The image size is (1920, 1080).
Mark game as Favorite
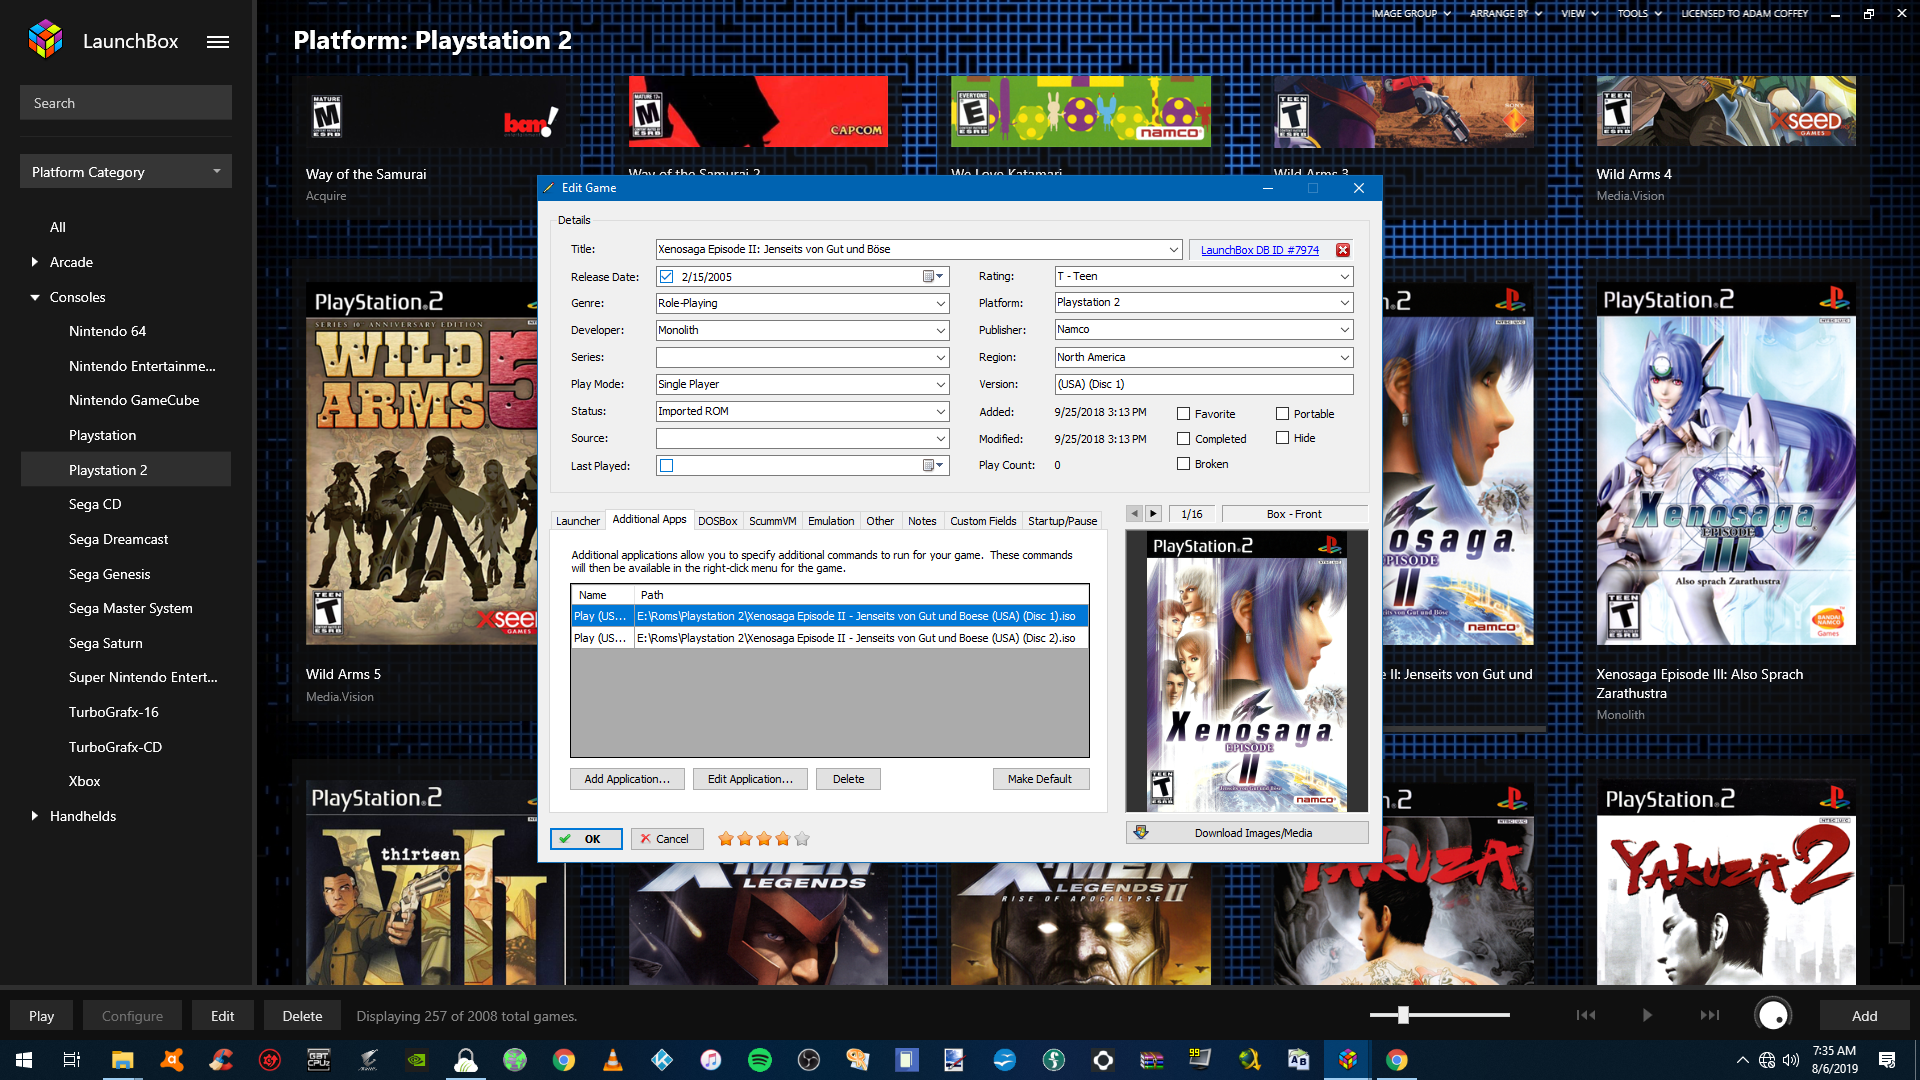click(1184, 414)
